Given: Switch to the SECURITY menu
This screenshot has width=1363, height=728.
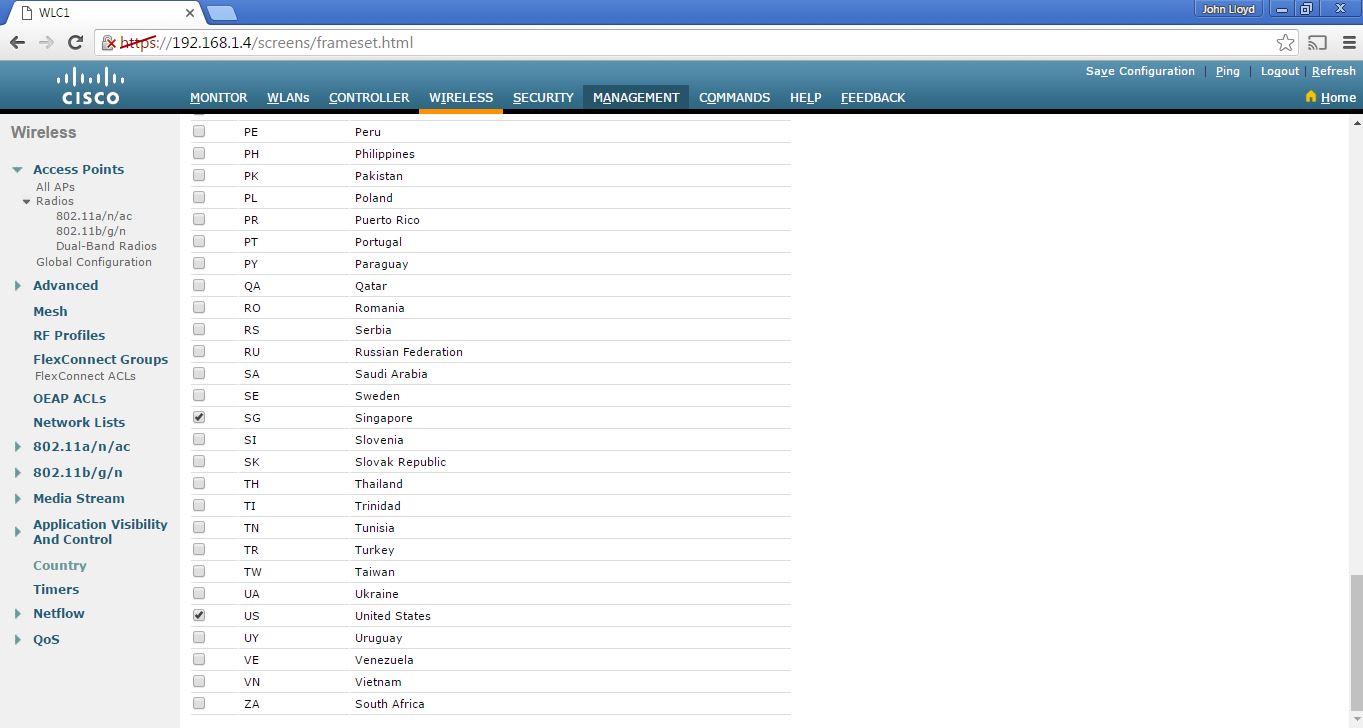Looking at the screenshot, I should point(543,97).
